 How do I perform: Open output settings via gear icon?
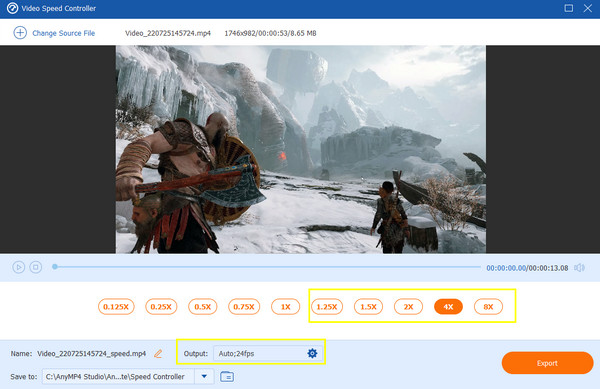pyautogui.click(x=312, y=353)
